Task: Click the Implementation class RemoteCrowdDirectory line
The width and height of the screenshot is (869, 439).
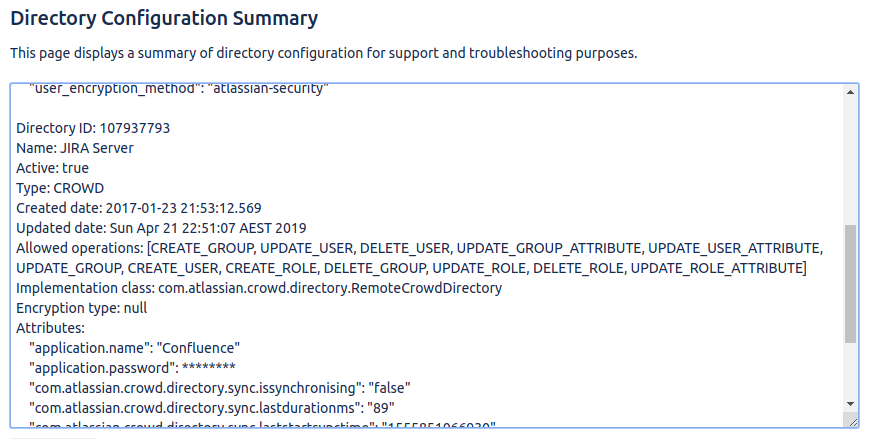Action: click(x=259, y=288)
